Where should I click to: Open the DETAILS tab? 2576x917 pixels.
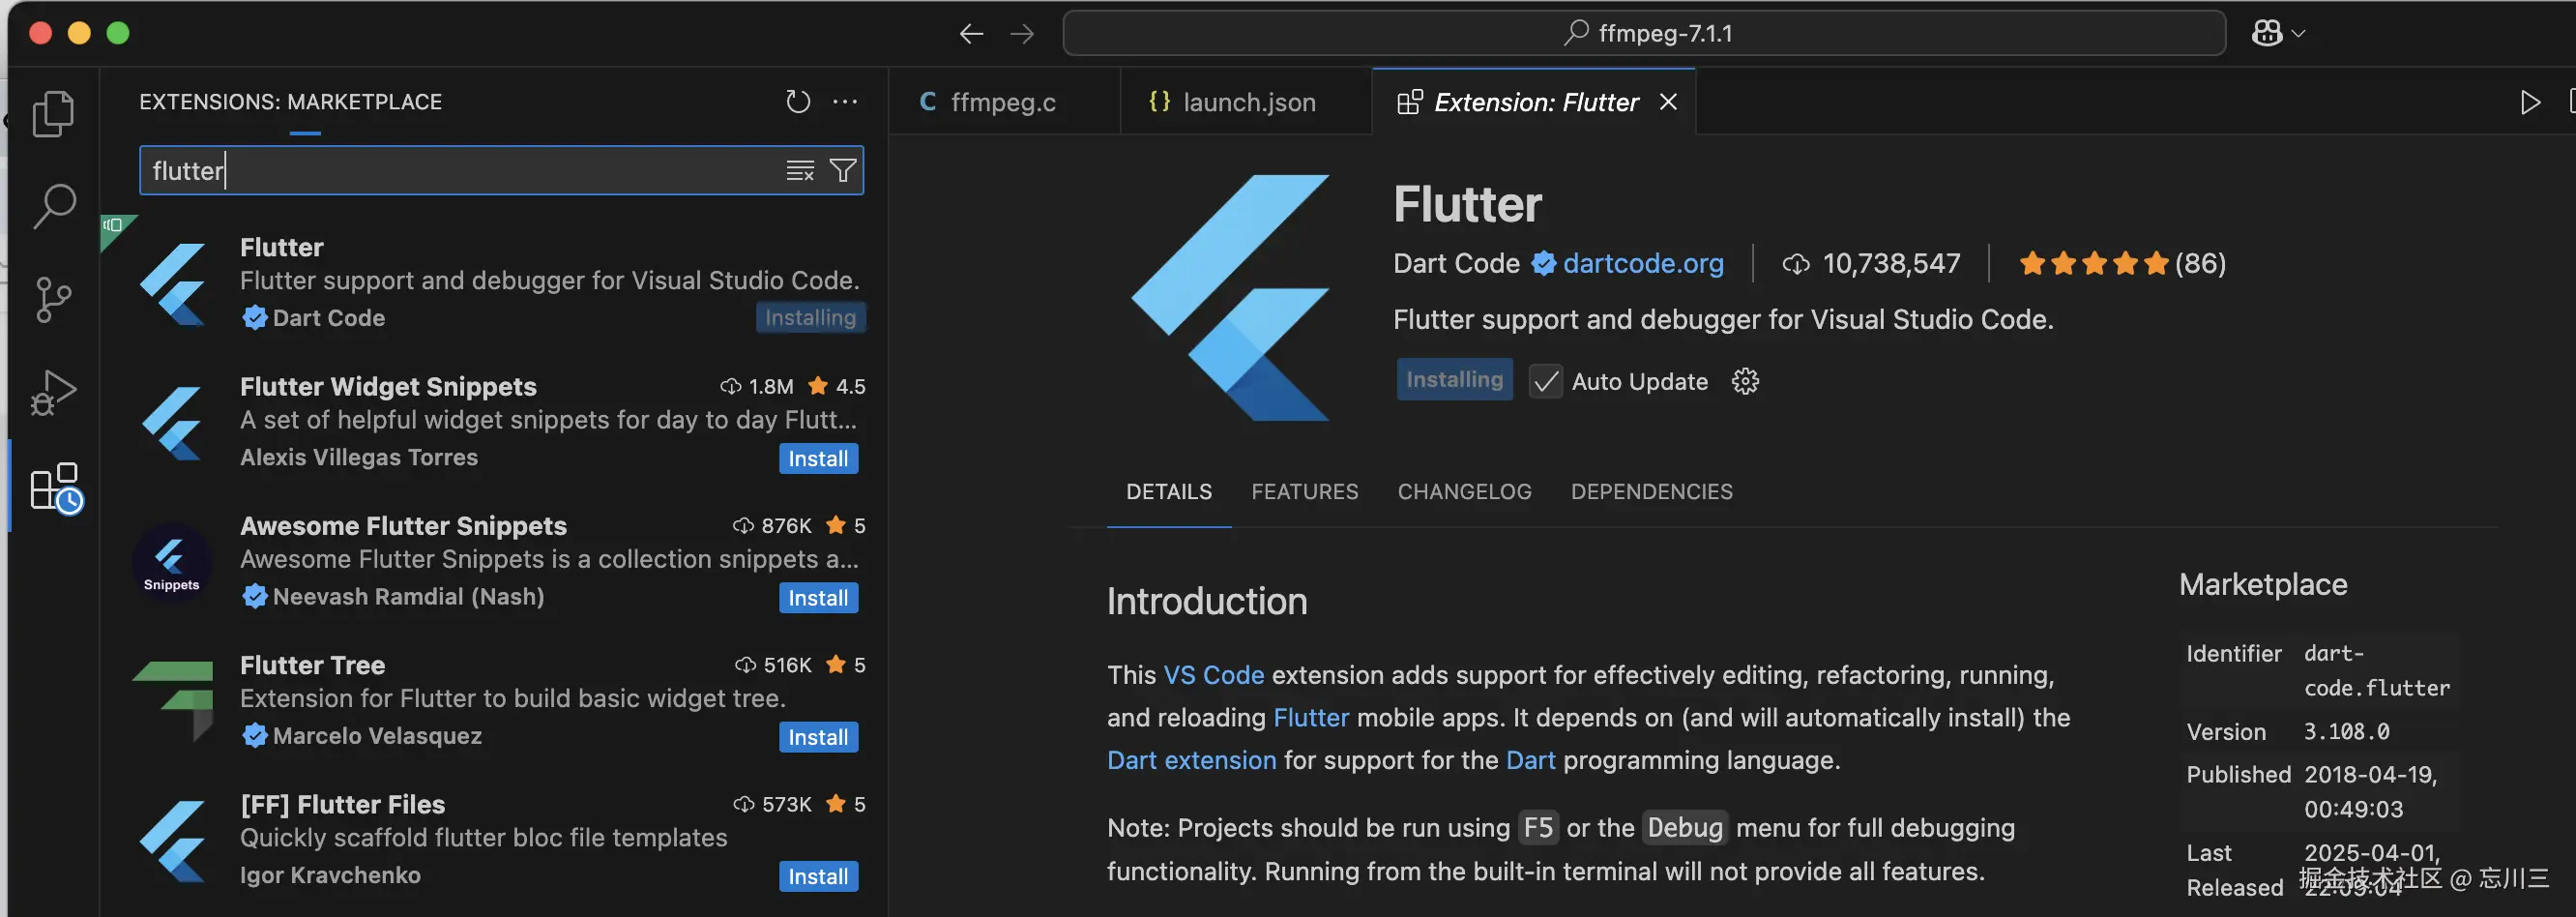pyautogui.click(x=1168, y=492)
